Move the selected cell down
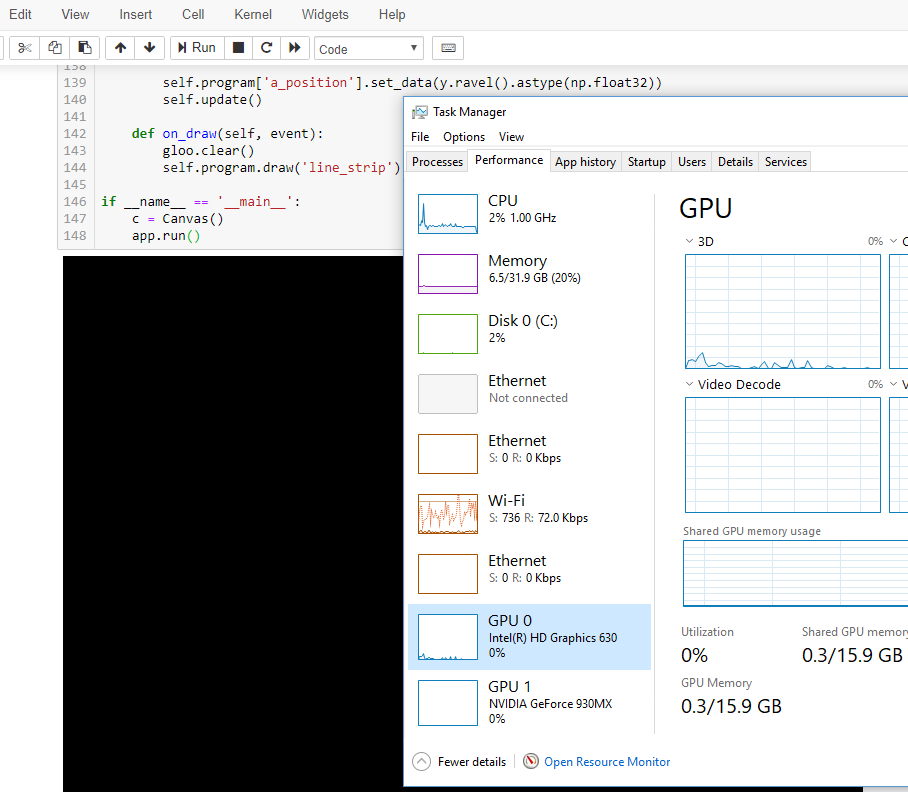This screenshot has height=792, width=908. [149, 47]
